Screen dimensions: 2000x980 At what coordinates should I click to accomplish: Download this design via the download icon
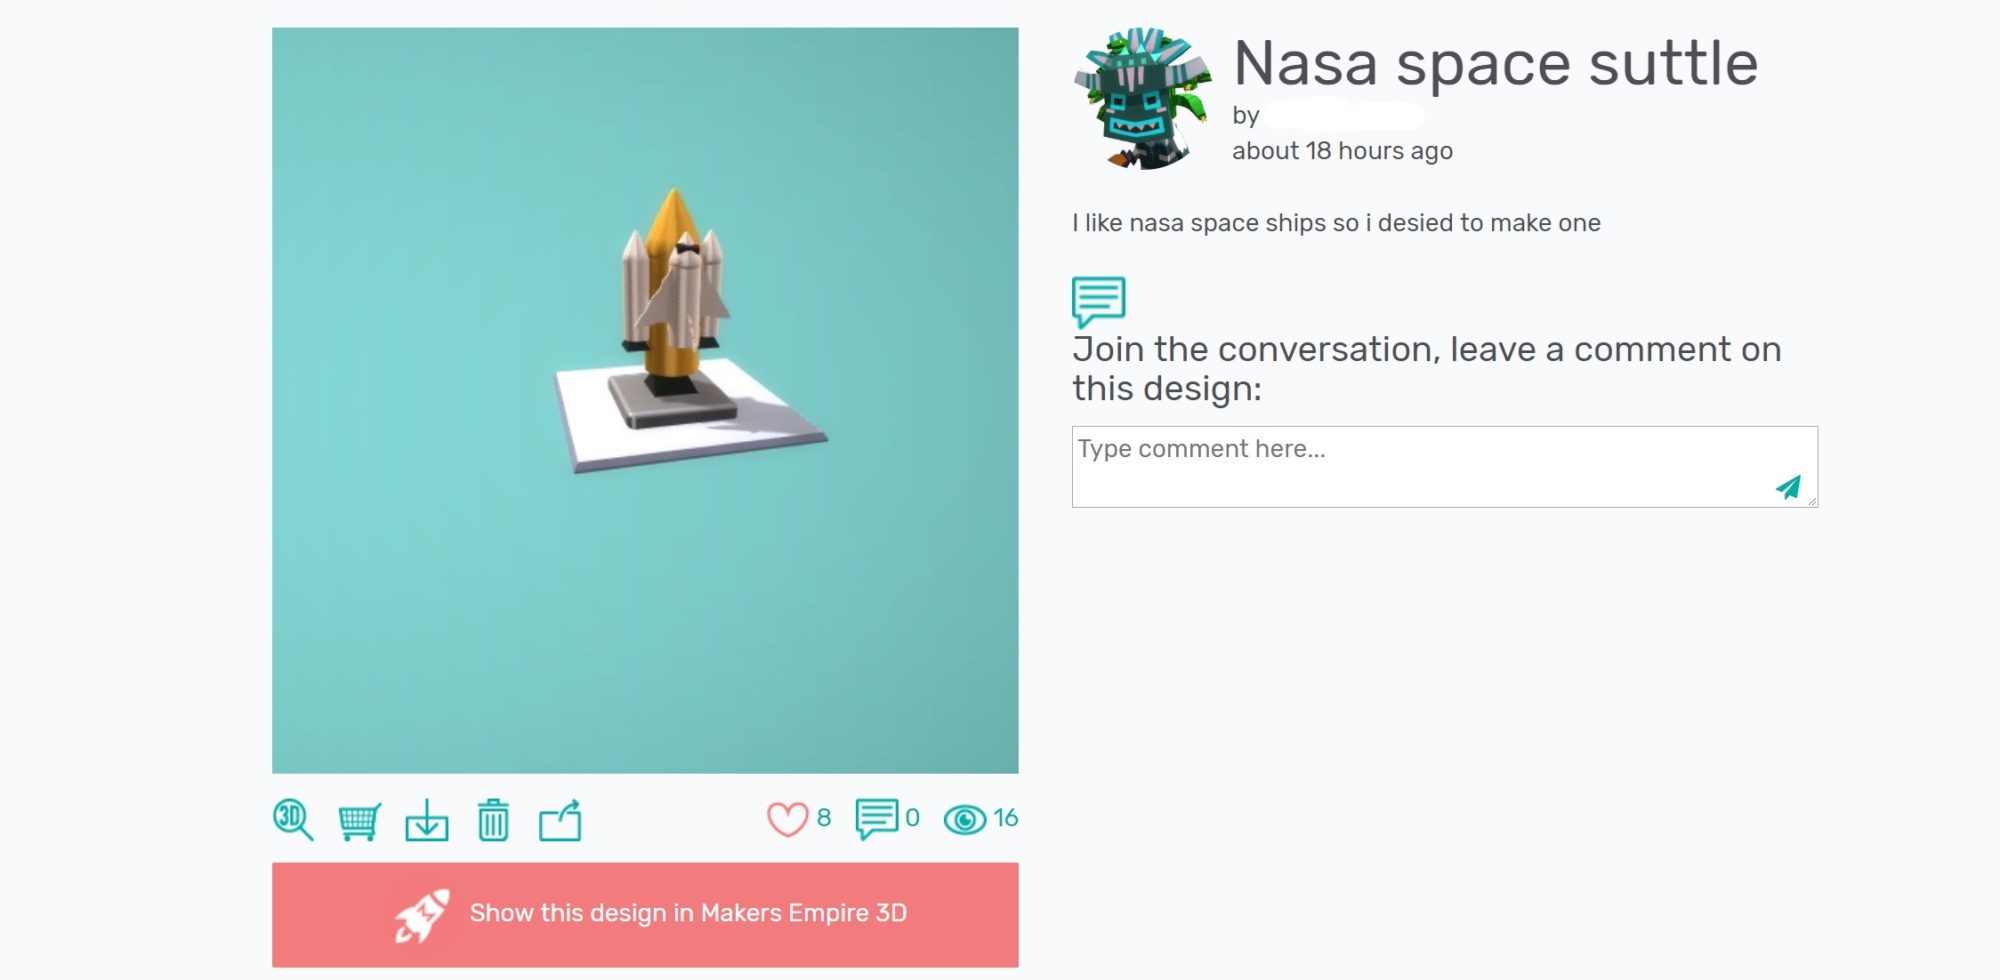427,821
